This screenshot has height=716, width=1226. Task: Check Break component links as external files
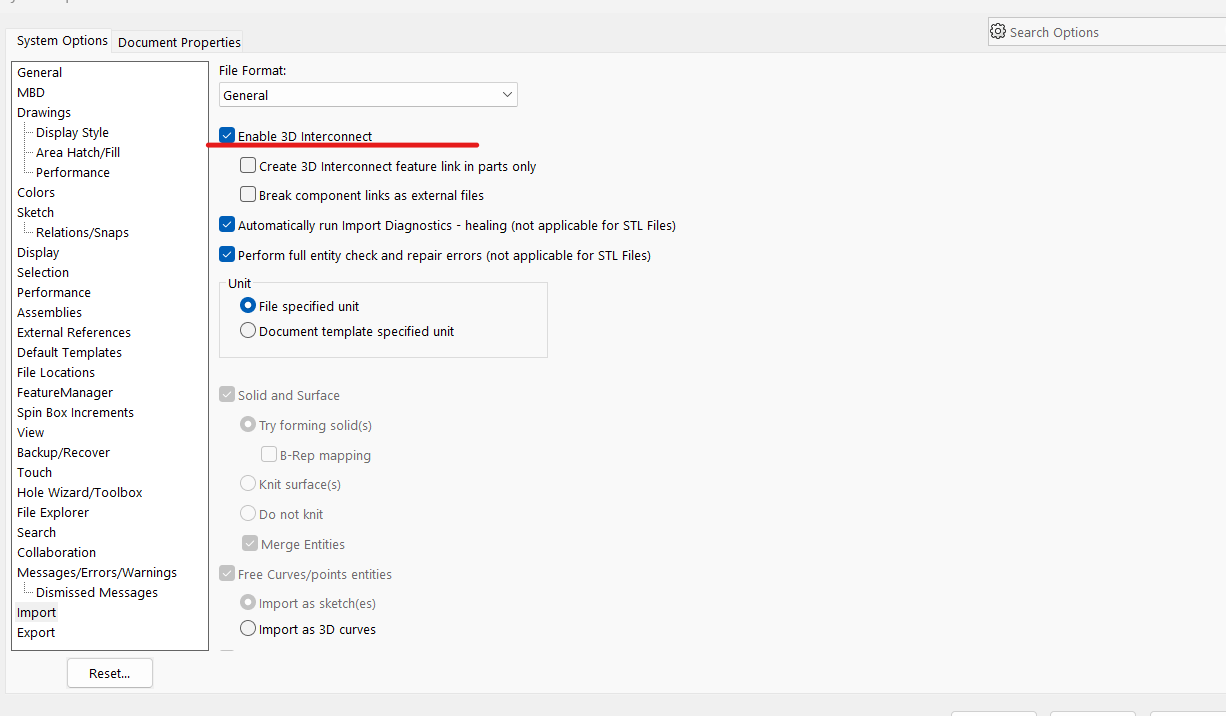point(248,195)
